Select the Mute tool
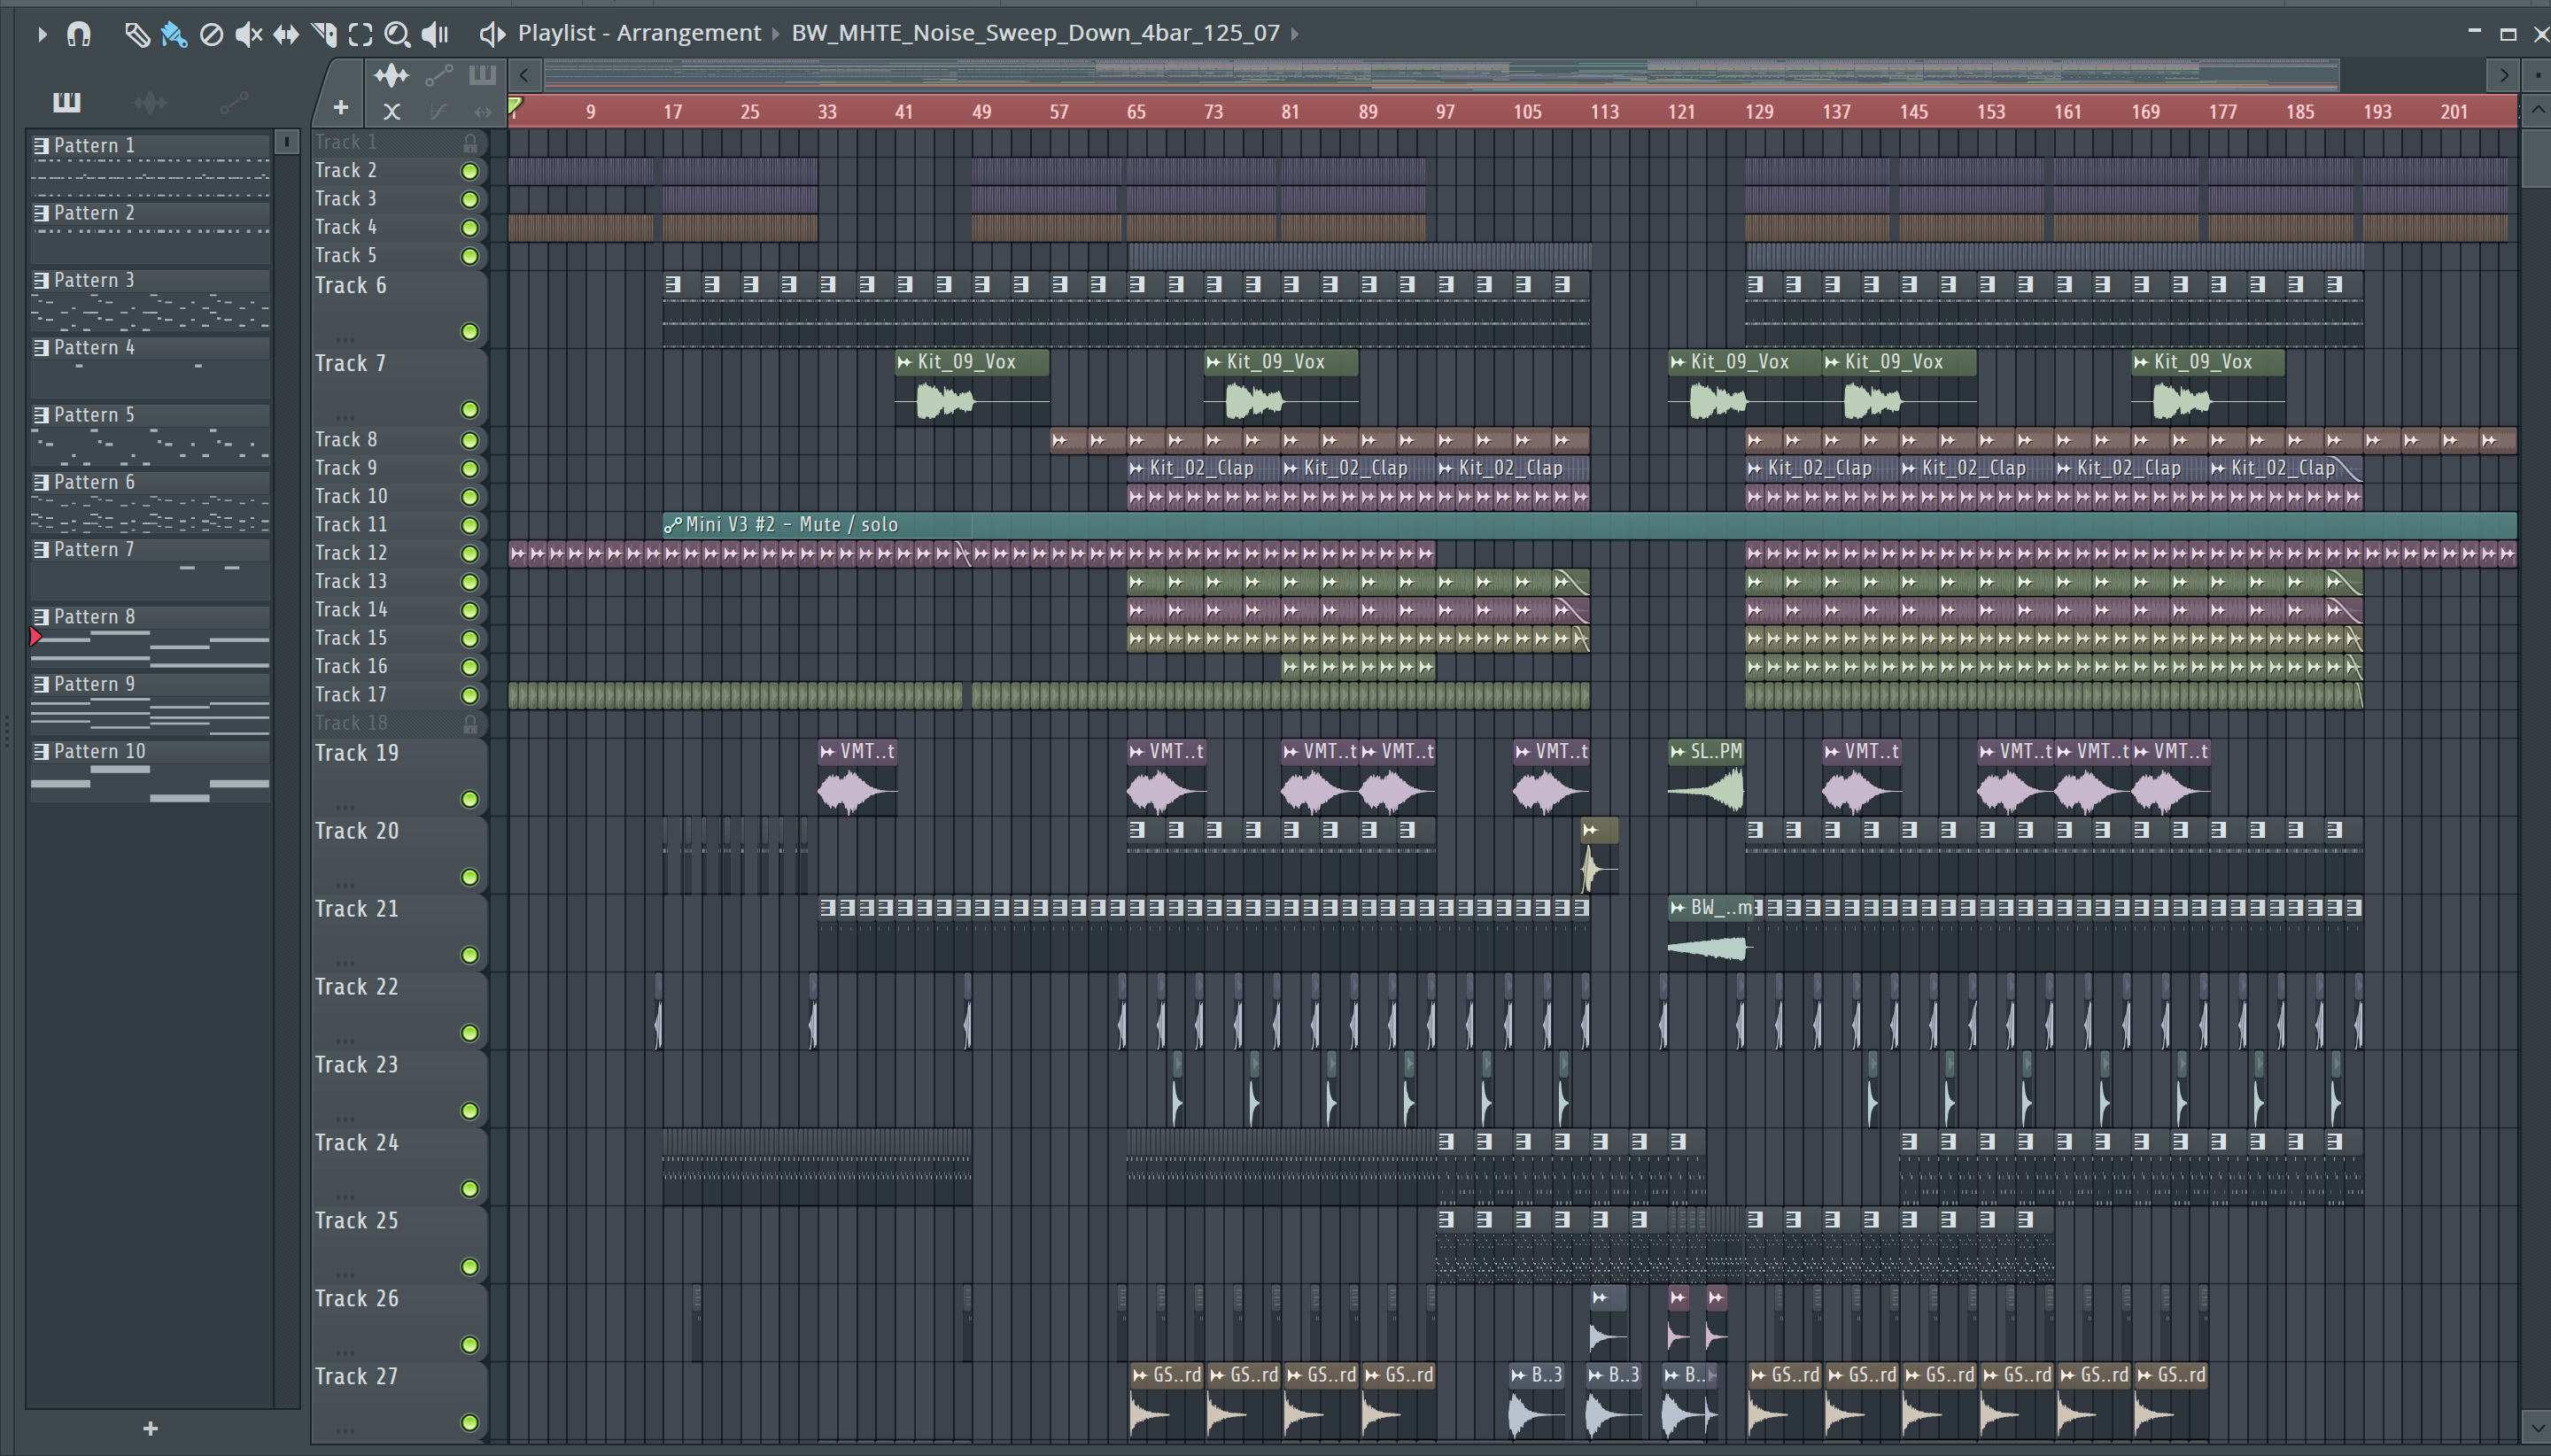This screenshot has width=2551, height=1456. [248, 34]
